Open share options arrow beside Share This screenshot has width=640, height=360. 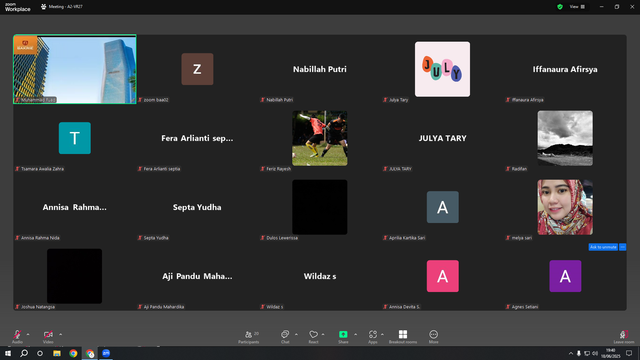356,334
